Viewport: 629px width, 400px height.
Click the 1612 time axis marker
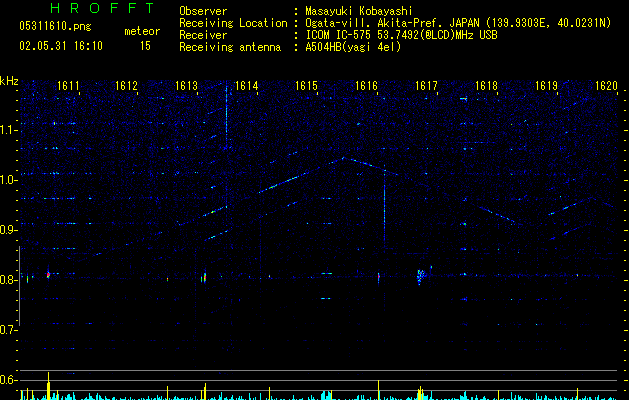[126, 86]
